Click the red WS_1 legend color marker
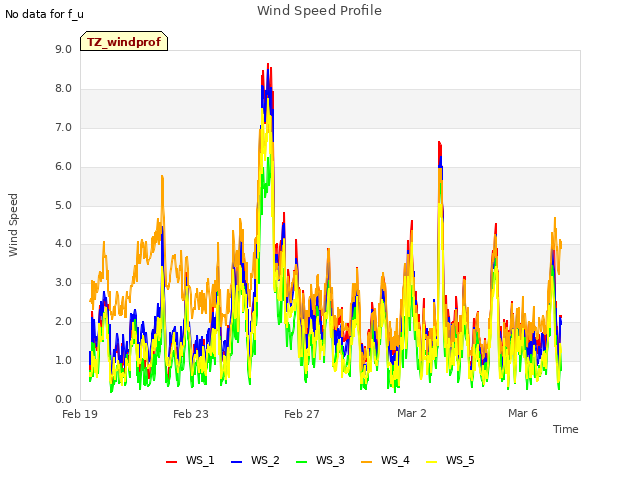Screen dimensions: 640x480 171,462
